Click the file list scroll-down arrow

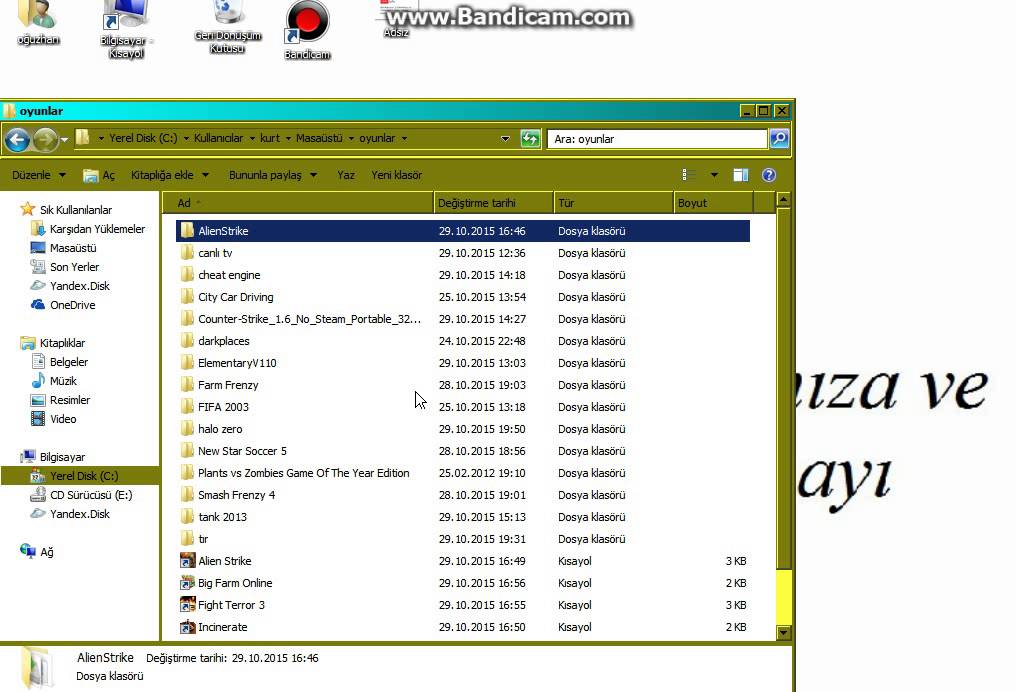coord(783,633)
